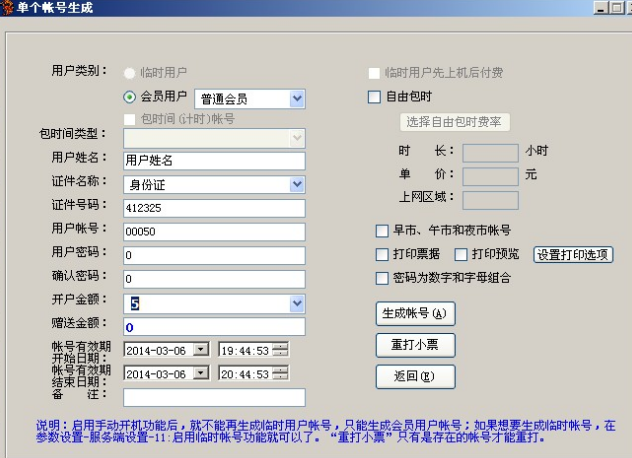Open end date 2014-03-06 calendar dropdown

click(x=201, y=373)
